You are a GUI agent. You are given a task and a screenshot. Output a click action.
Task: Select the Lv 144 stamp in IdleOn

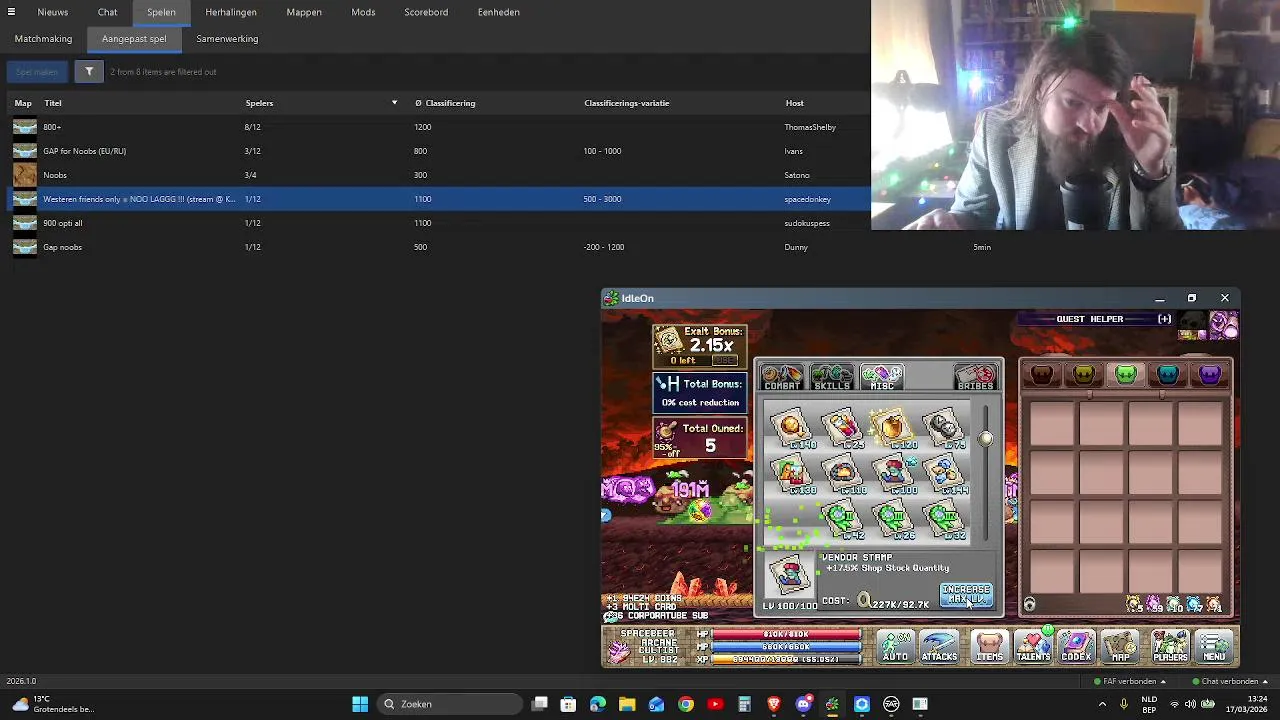(944, 474)
